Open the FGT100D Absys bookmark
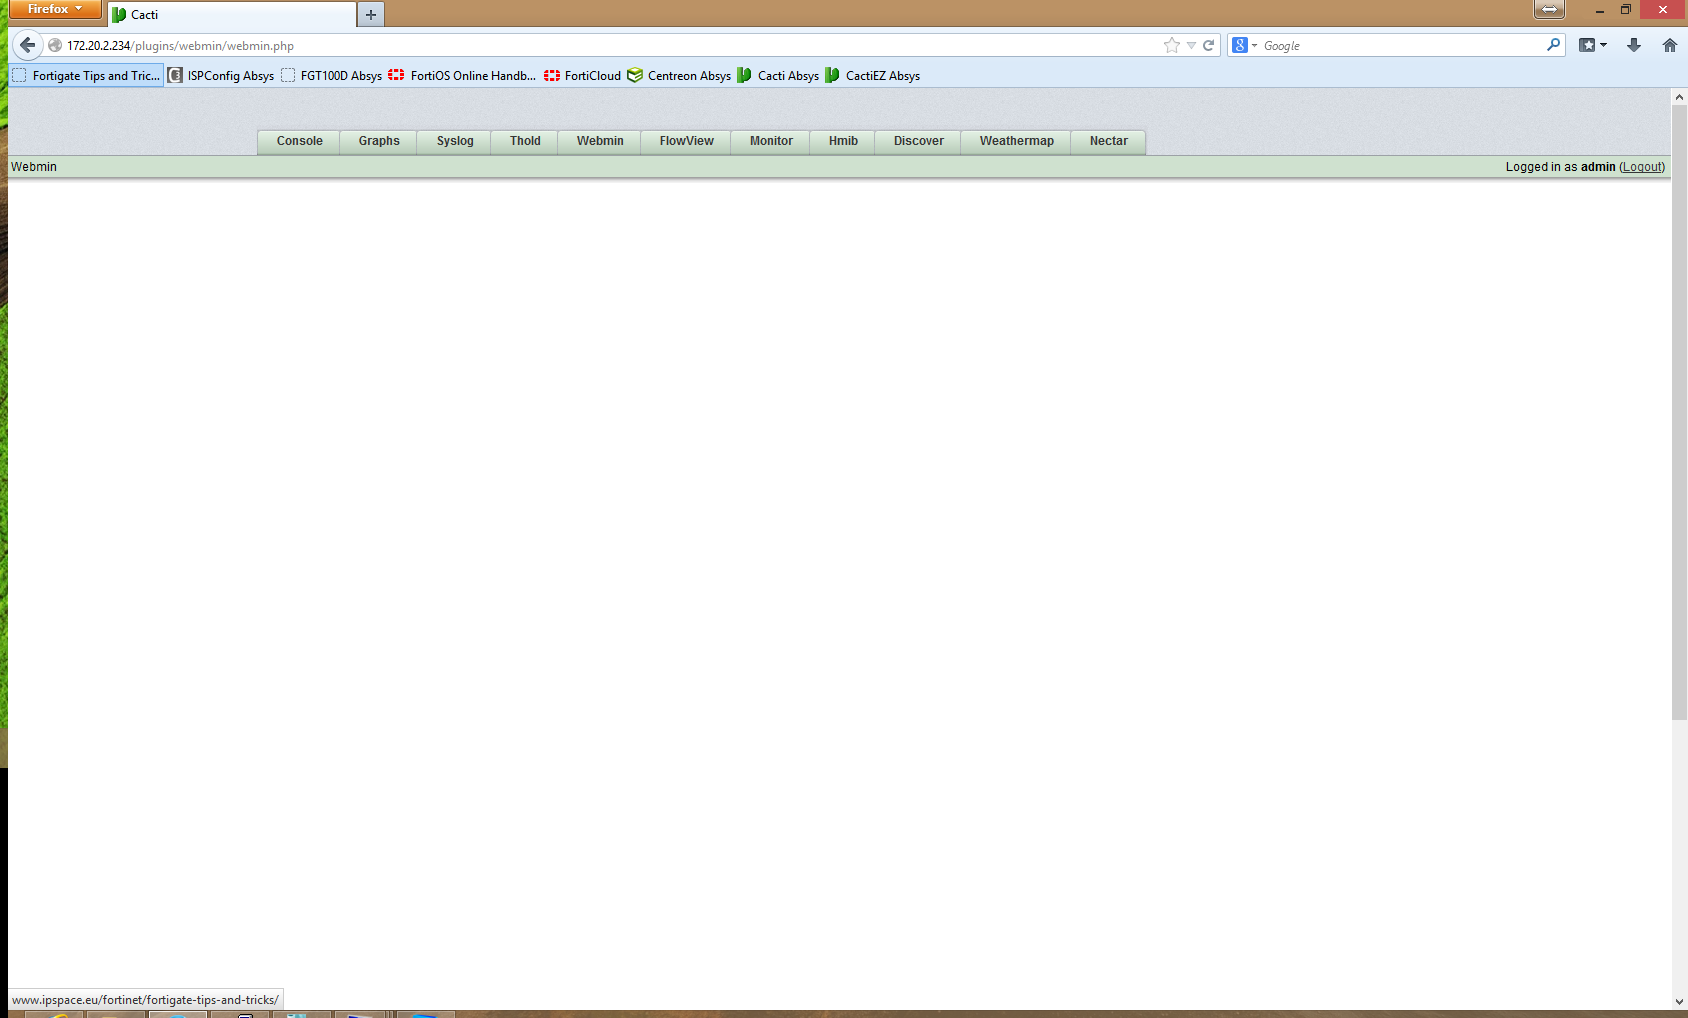1688x1018 pixels. click(332, 76)
